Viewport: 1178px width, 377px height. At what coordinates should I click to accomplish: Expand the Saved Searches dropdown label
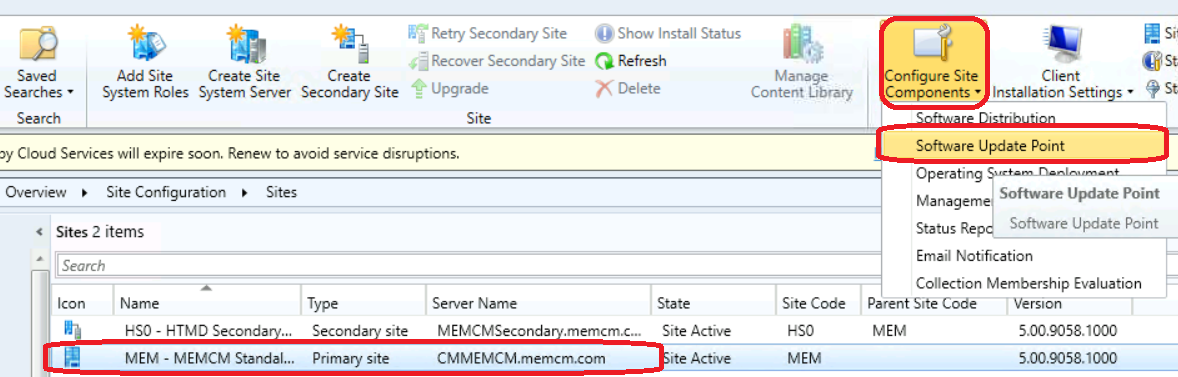[x=39, y=84]
